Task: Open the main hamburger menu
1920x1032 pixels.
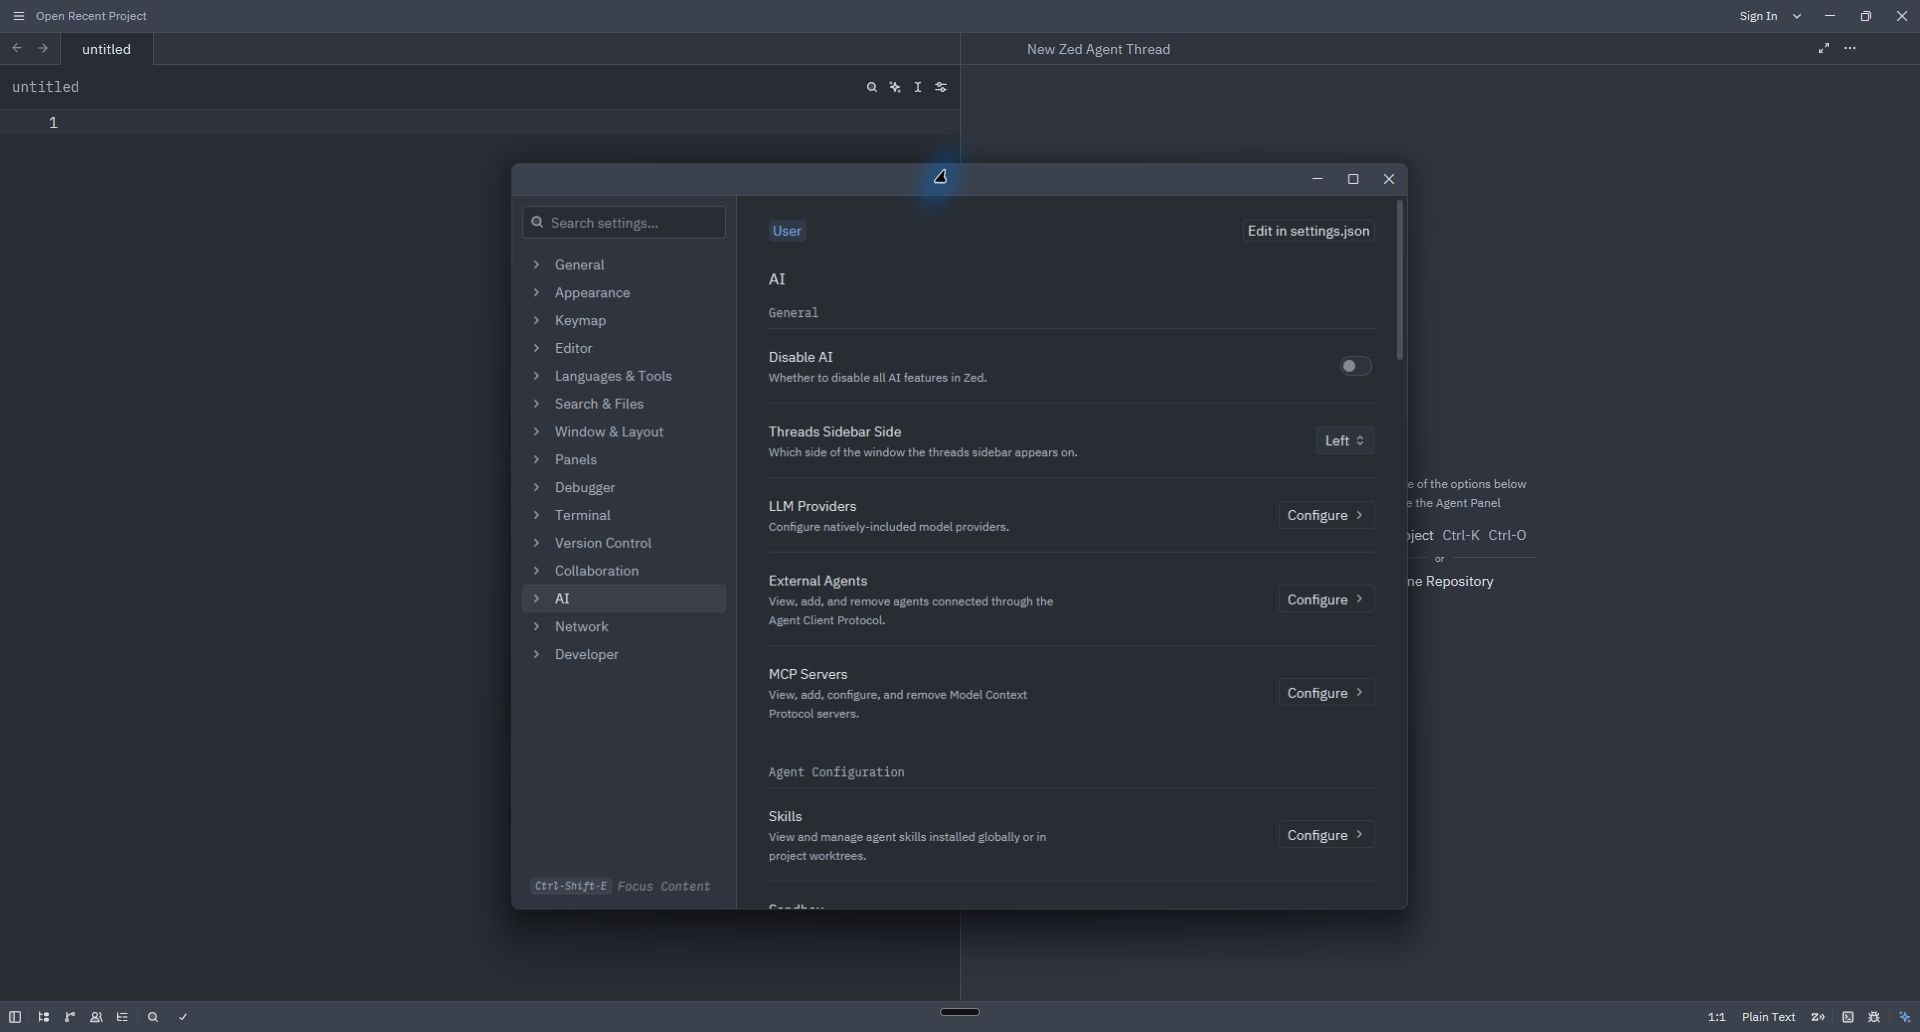Action: coord(19,17)
